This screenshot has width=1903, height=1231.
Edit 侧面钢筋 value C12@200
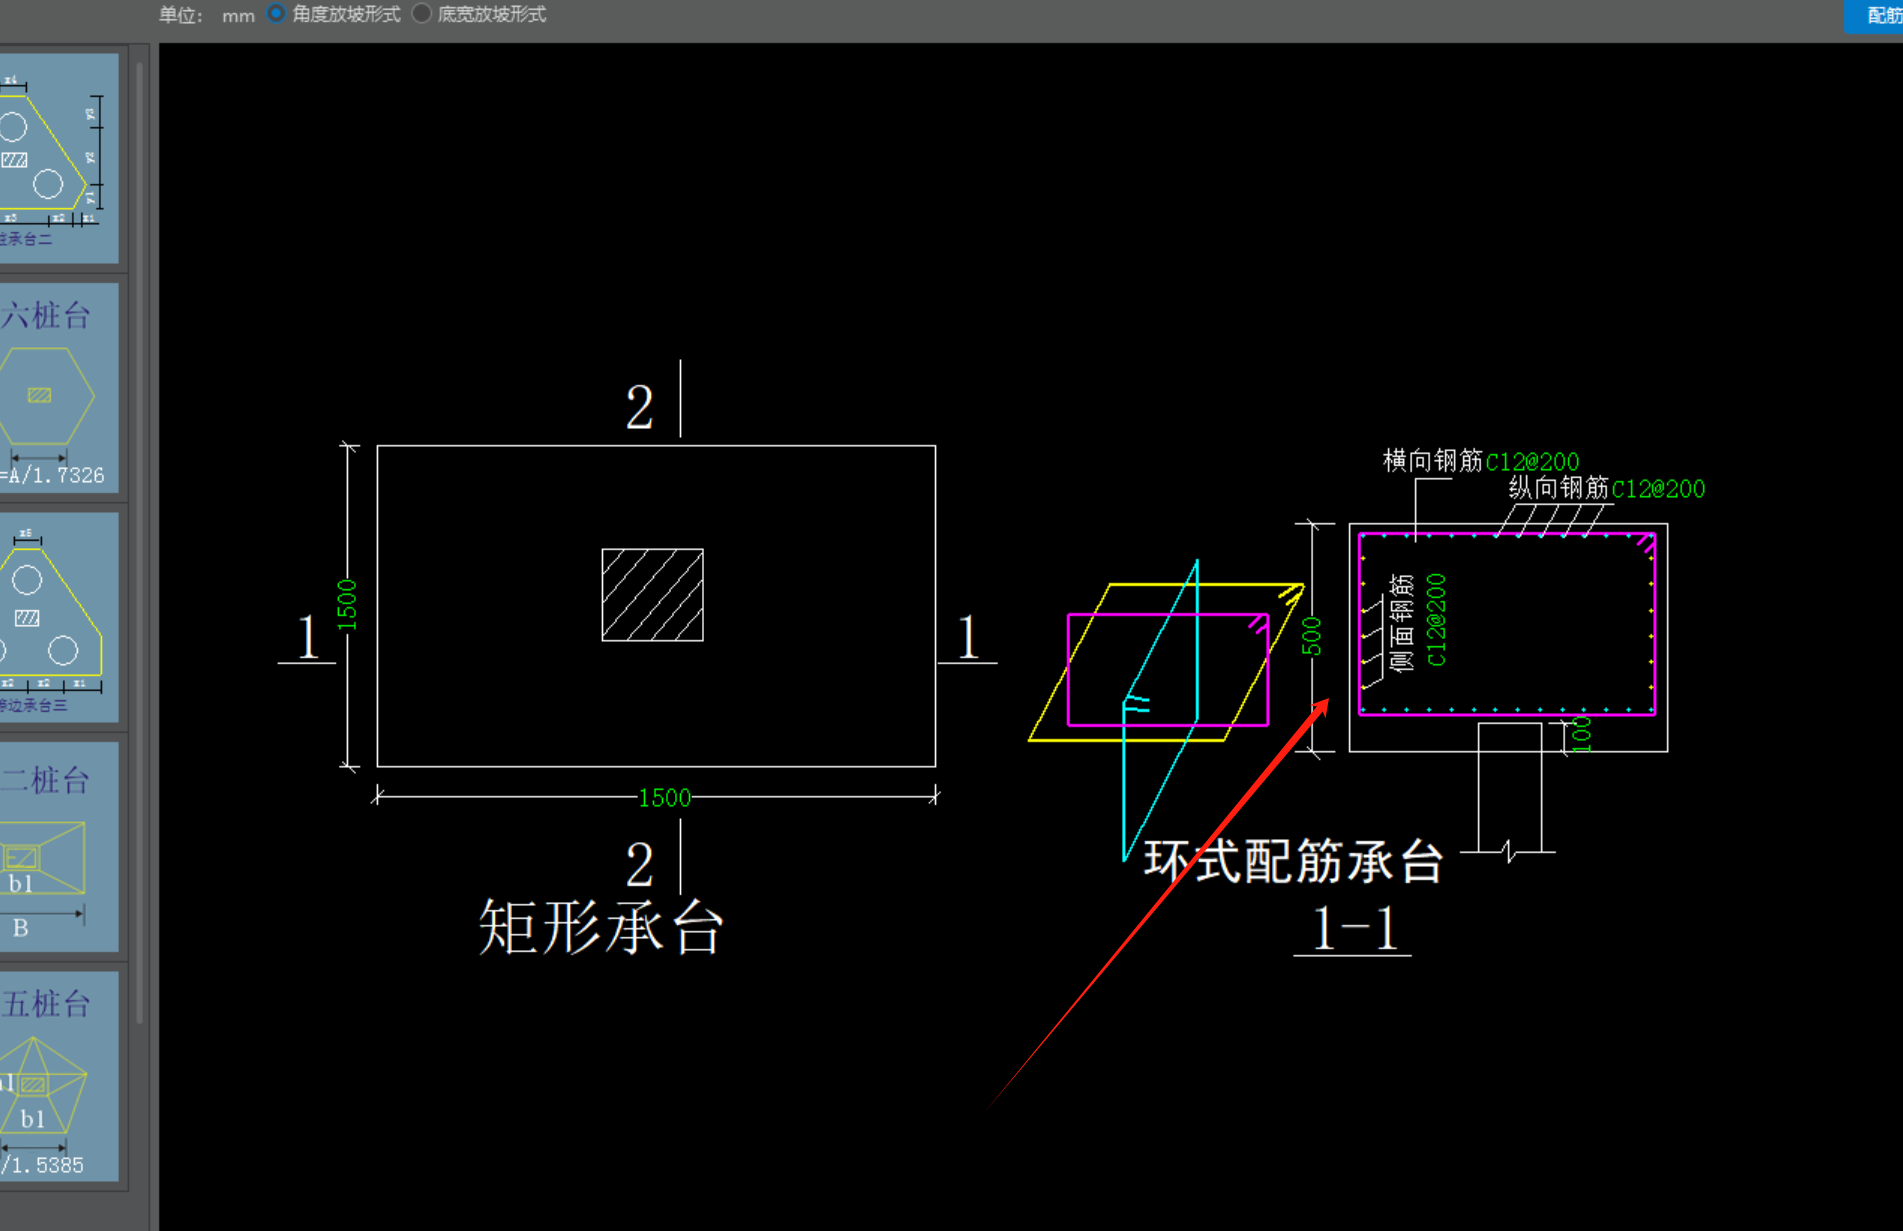[1436, 620]
